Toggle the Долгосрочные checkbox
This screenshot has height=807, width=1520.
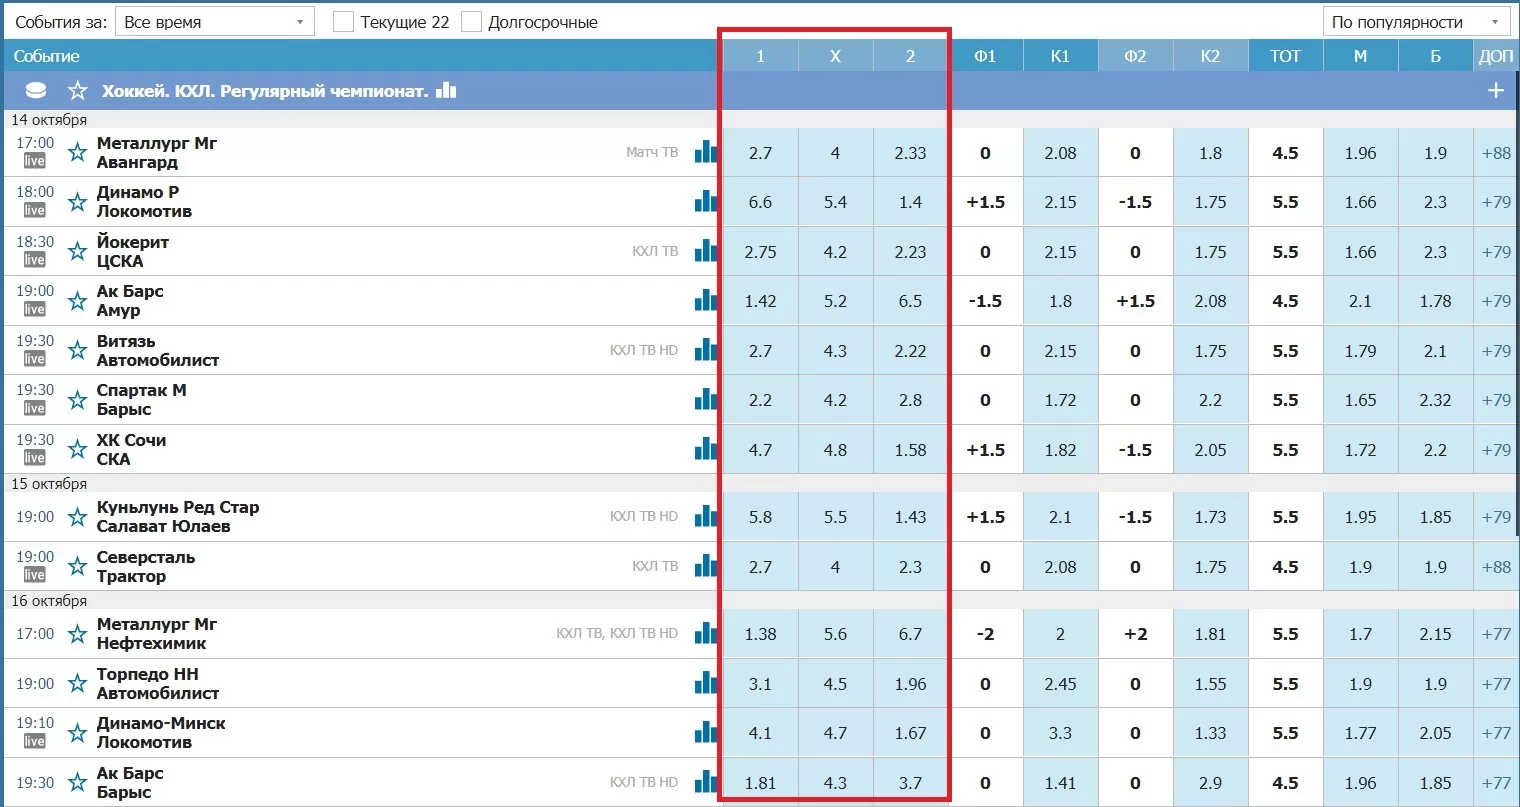click(x=471, y=22)
